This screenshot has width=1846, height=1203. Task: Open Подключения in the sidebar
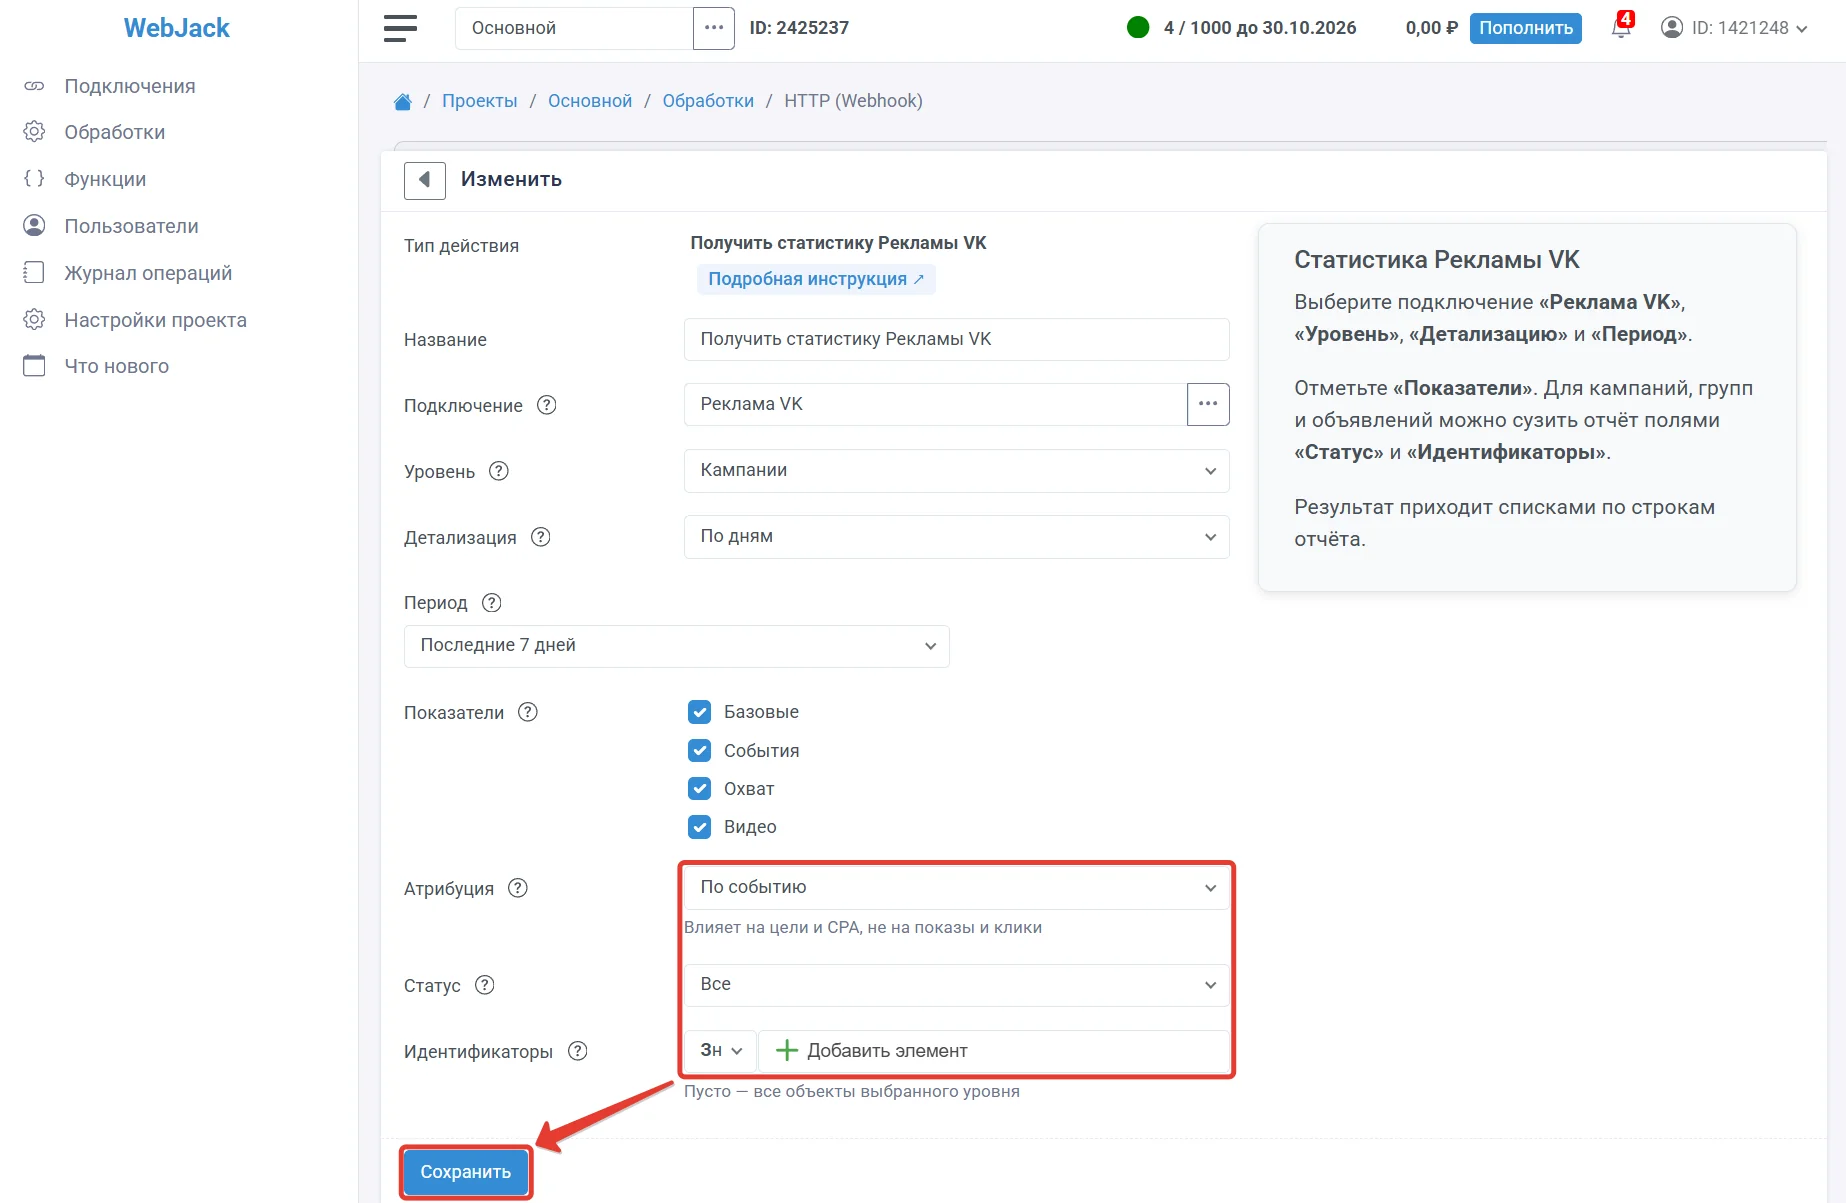coord(130,86)
